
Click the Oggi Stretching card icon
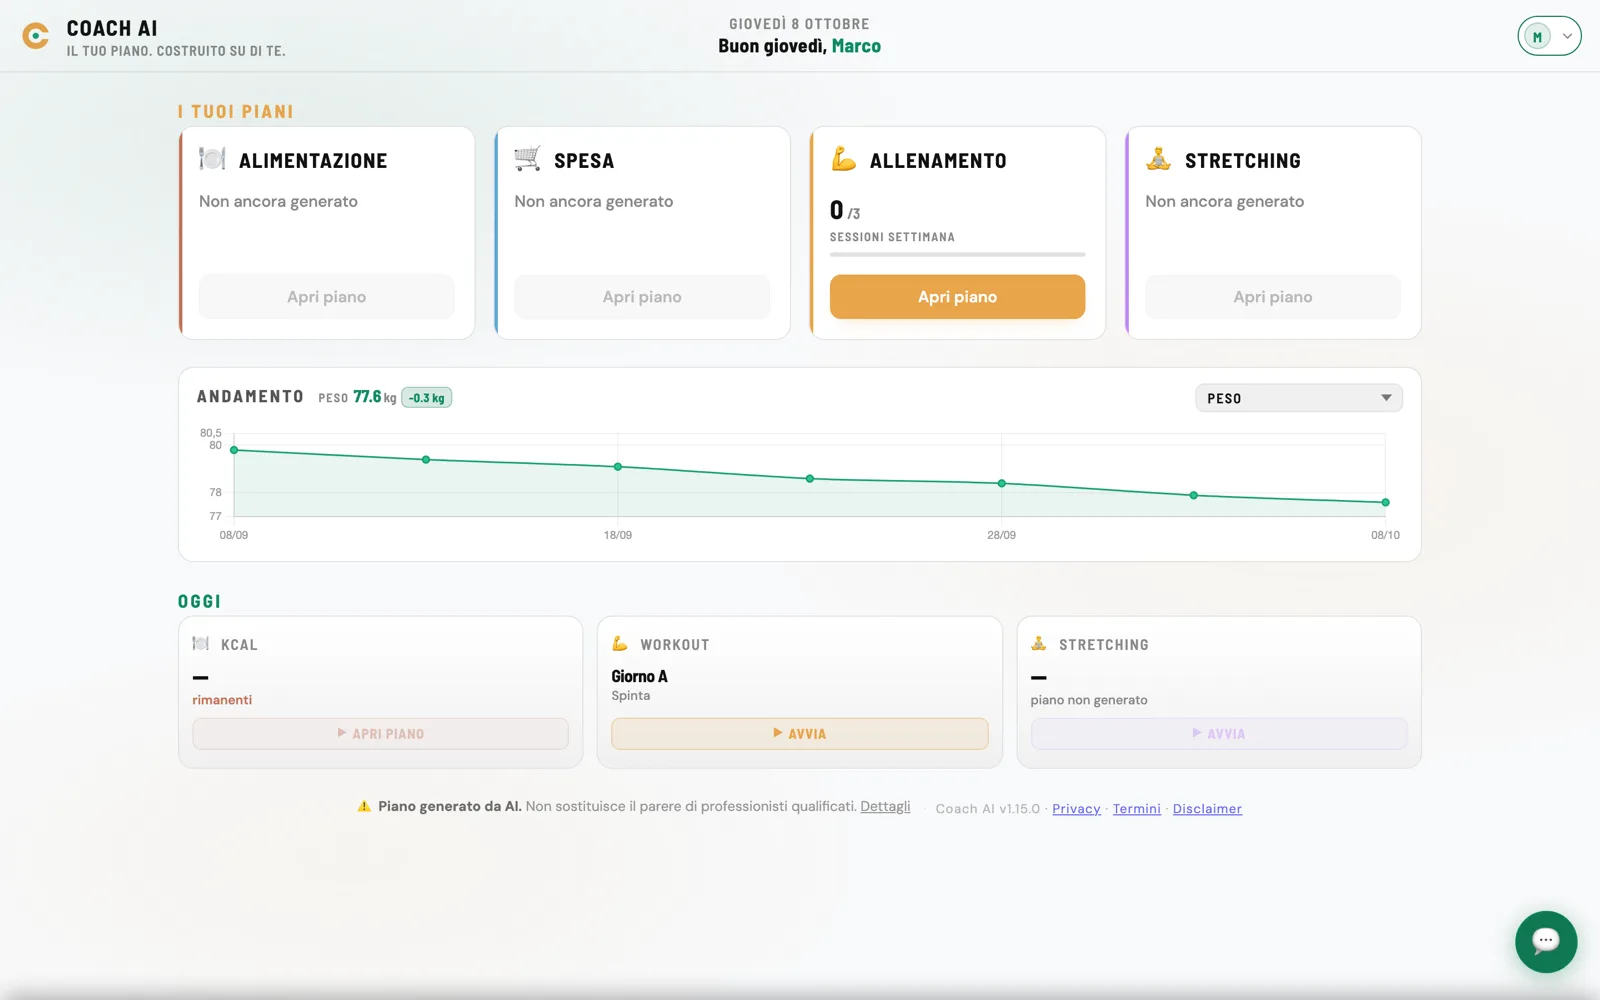tap(1039, 644)
